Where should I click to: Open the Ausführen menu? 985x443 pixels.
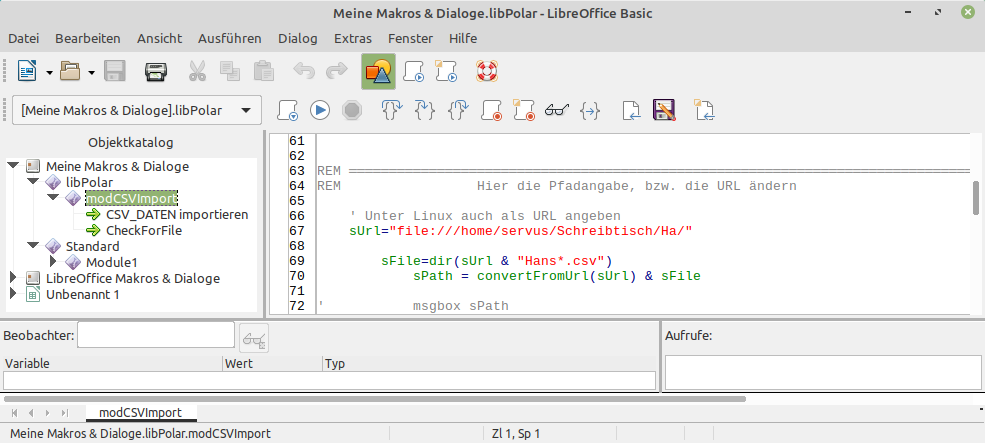pos(230,38)
